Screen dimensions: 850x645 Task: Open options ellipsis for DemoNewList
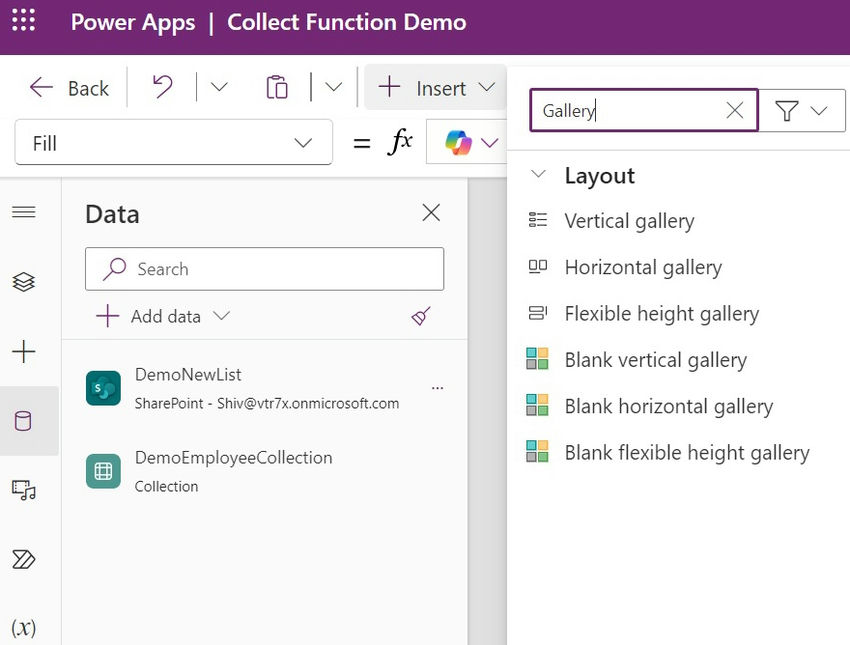[x=437, y=388]
